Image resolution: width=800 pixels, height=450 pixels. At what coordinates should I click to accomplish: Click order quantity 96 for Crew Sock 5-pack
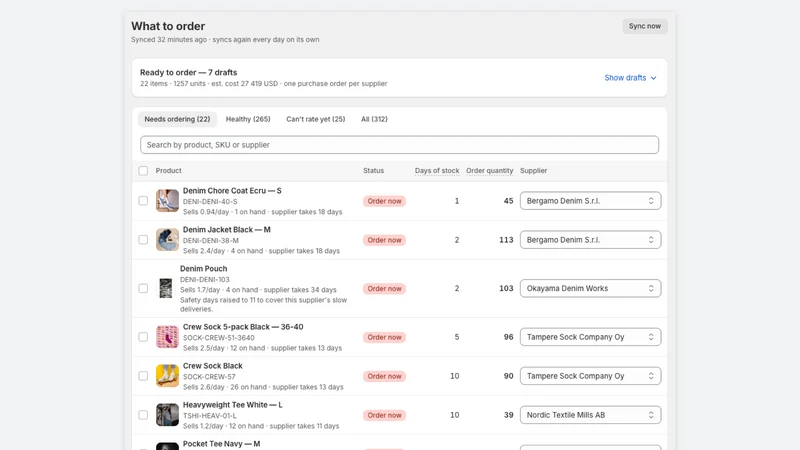508,337
